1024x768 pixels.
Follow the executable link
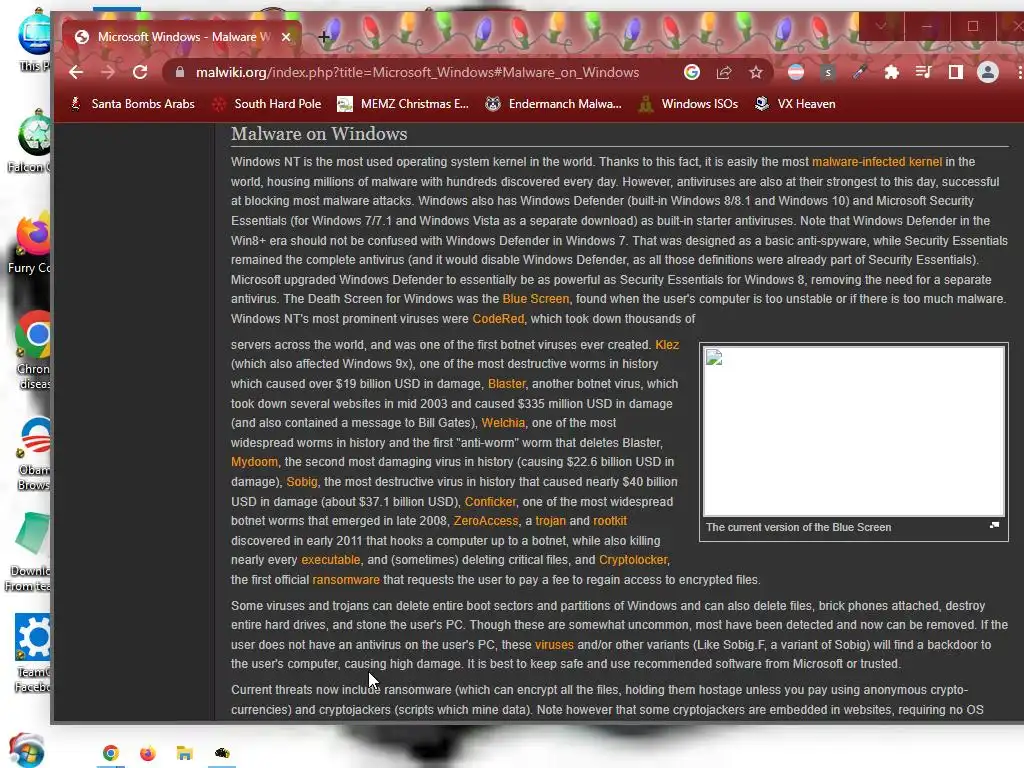pos(330,560)
